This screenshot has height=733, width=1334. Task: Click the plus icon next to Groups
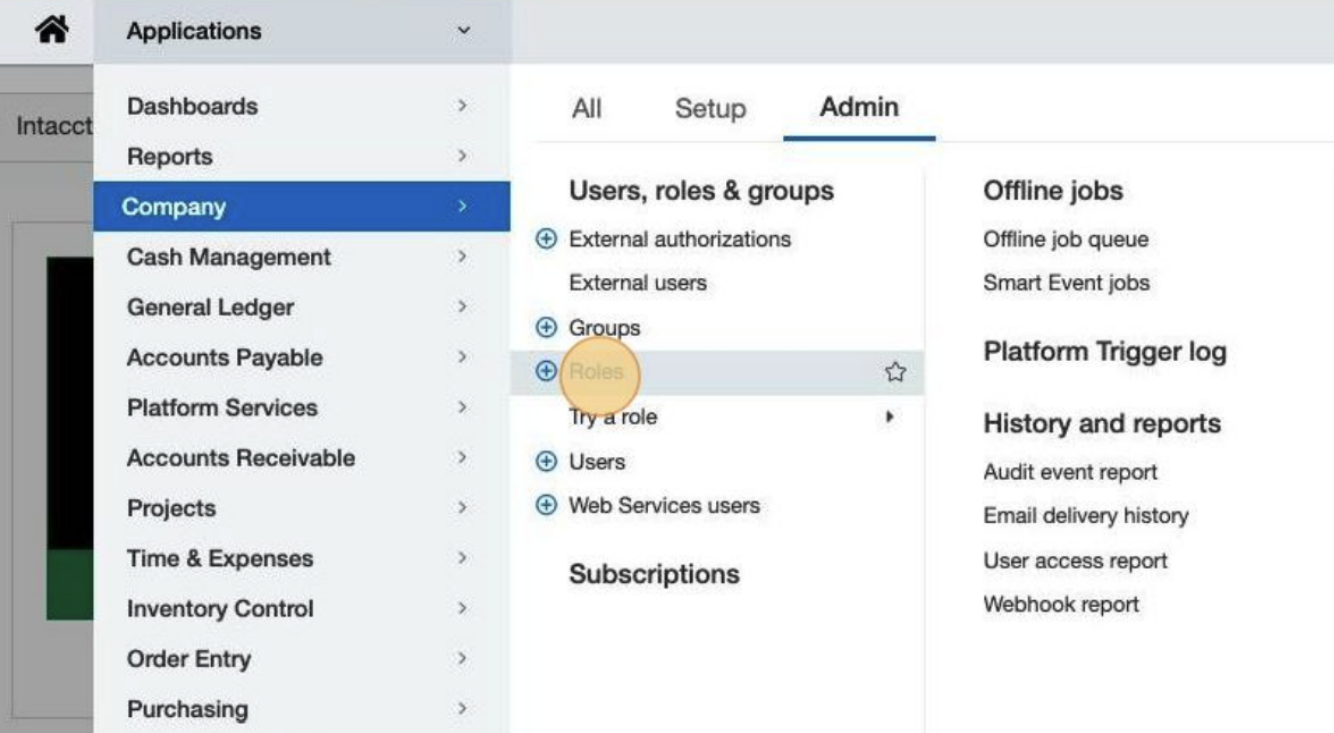(546, 328)
